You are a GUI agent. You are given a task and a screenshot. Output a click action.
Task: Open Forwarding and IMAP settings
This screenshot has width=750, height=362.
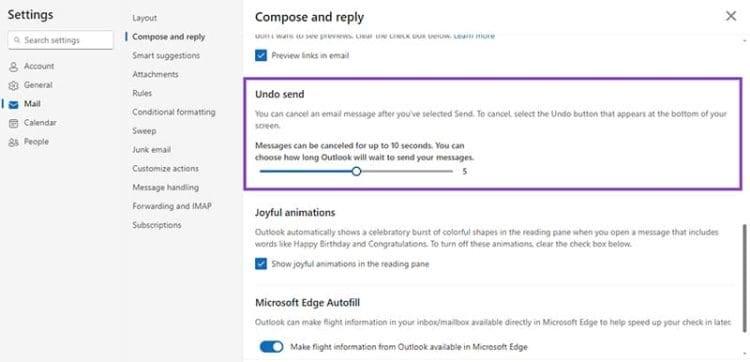tap(172, 206)
